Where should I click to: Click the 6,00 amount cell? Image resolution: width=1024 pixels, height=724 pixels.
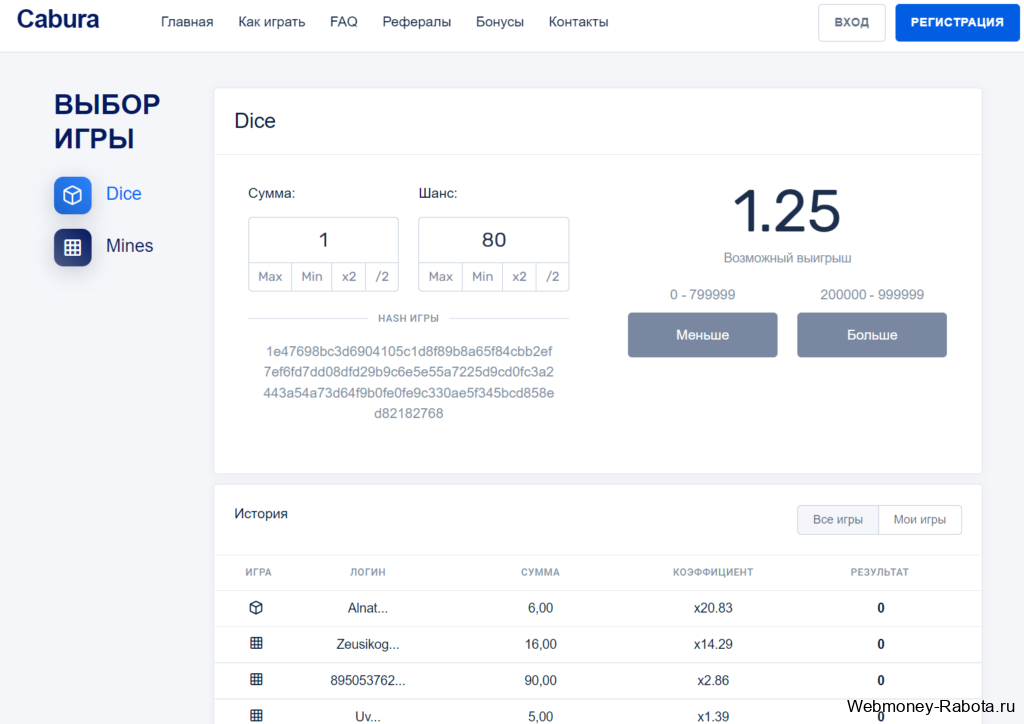point(540,608)
